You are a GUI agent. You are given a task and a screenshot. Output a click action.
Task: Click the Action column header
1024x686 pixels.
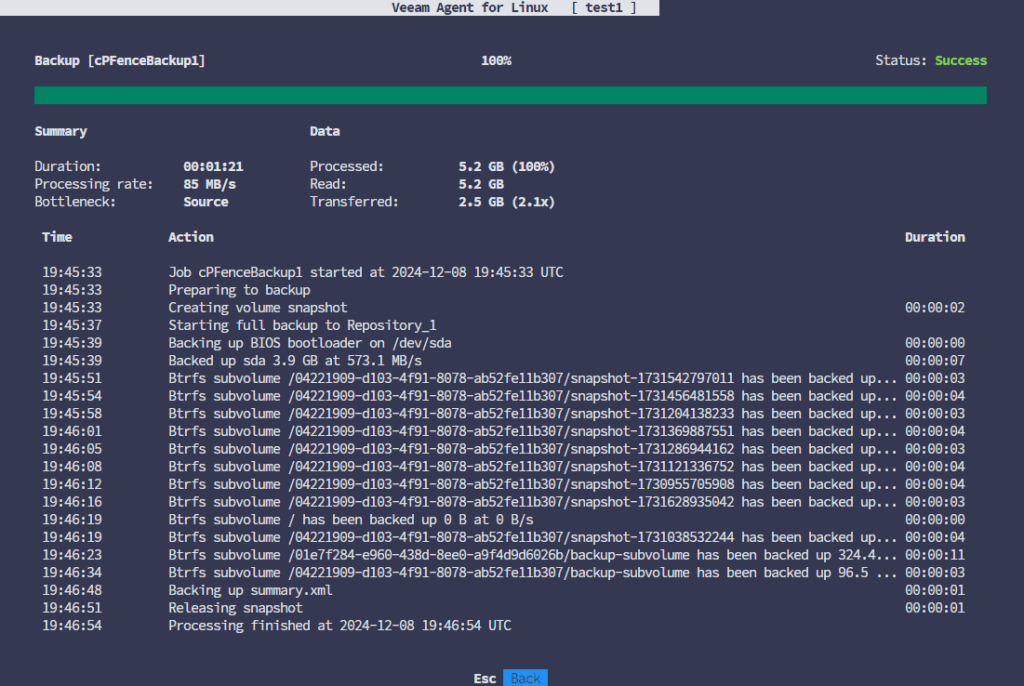tap(191, 237)
